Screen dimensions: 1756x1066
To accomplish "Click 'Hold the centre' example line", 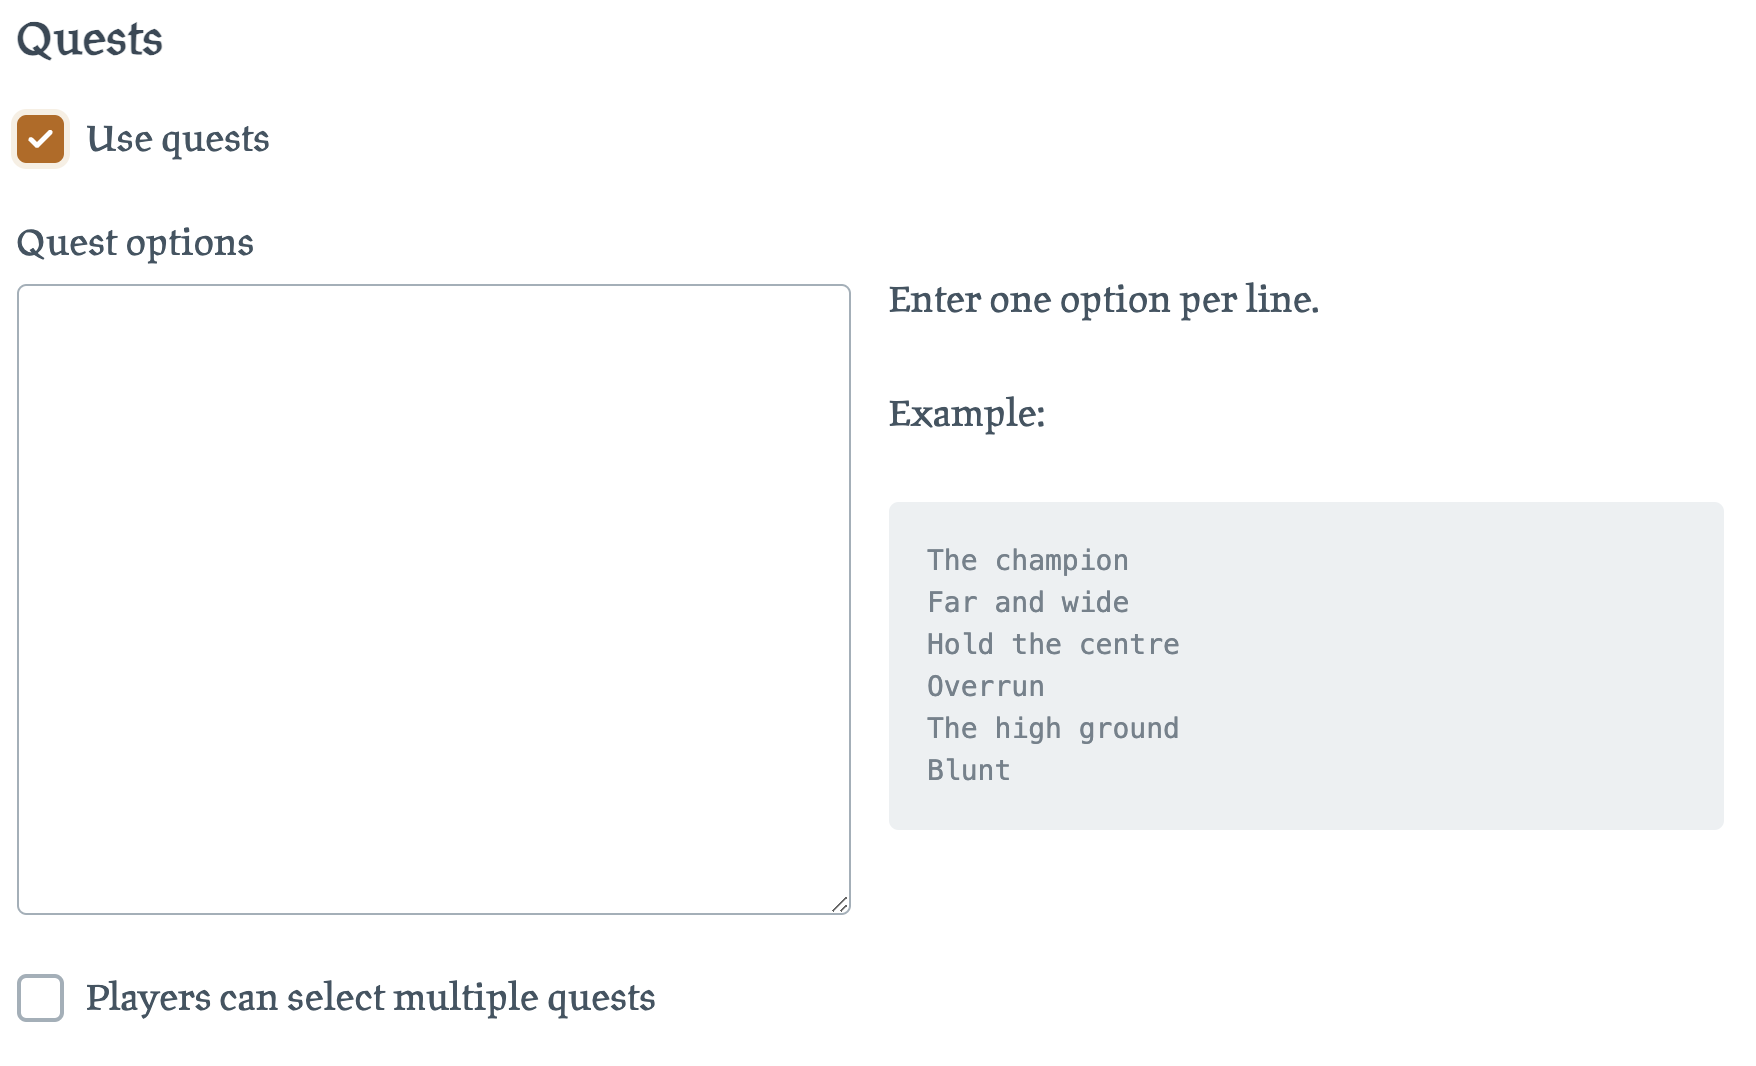I will tap(1053, 644).
